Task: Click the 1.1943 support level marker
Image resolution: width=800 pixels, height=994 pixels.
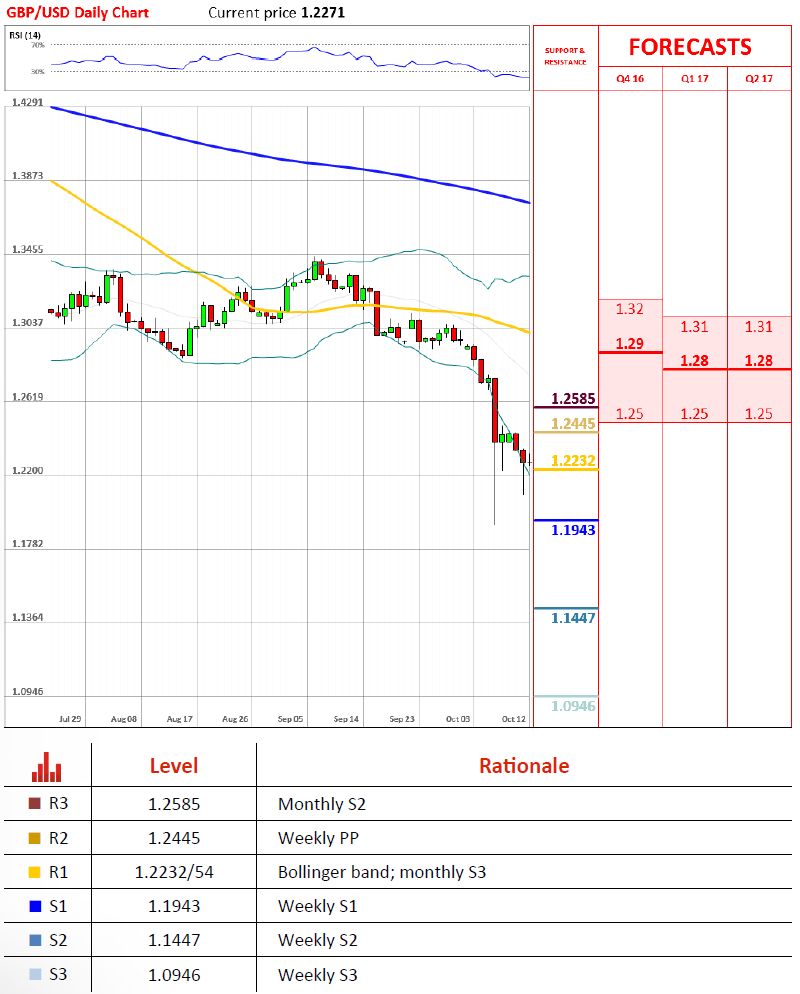Action: coord(573,530)
